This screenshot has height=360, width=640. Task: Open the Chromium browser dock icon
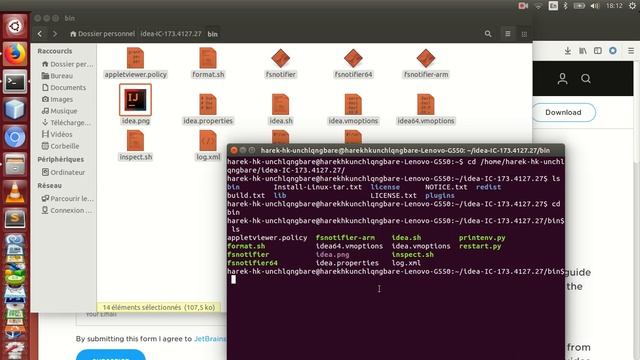[15, 137]
